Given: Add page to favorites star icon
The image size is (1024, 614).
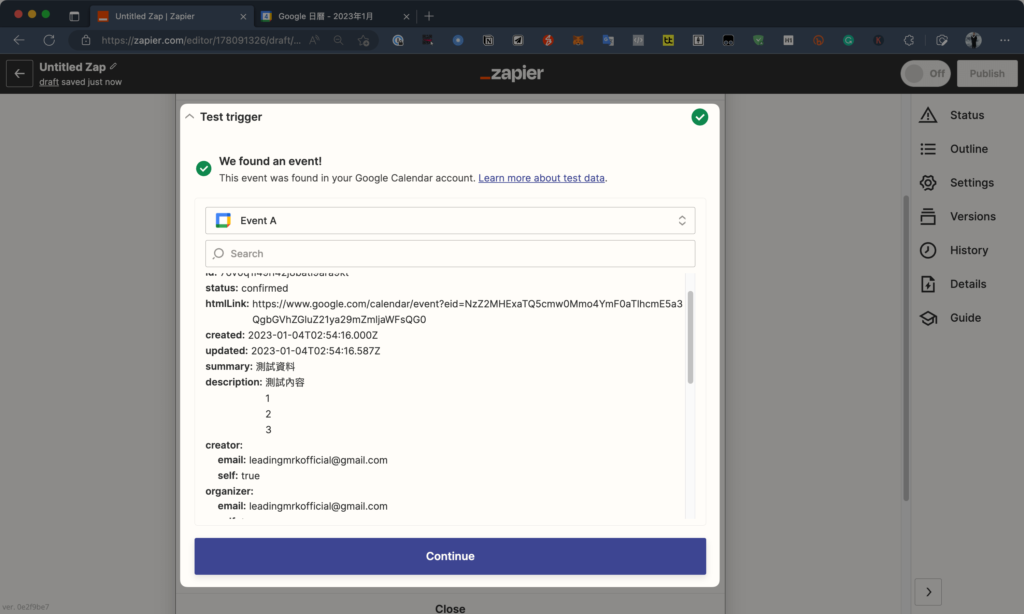Looking at the screenshot, I should coord(364,40).
